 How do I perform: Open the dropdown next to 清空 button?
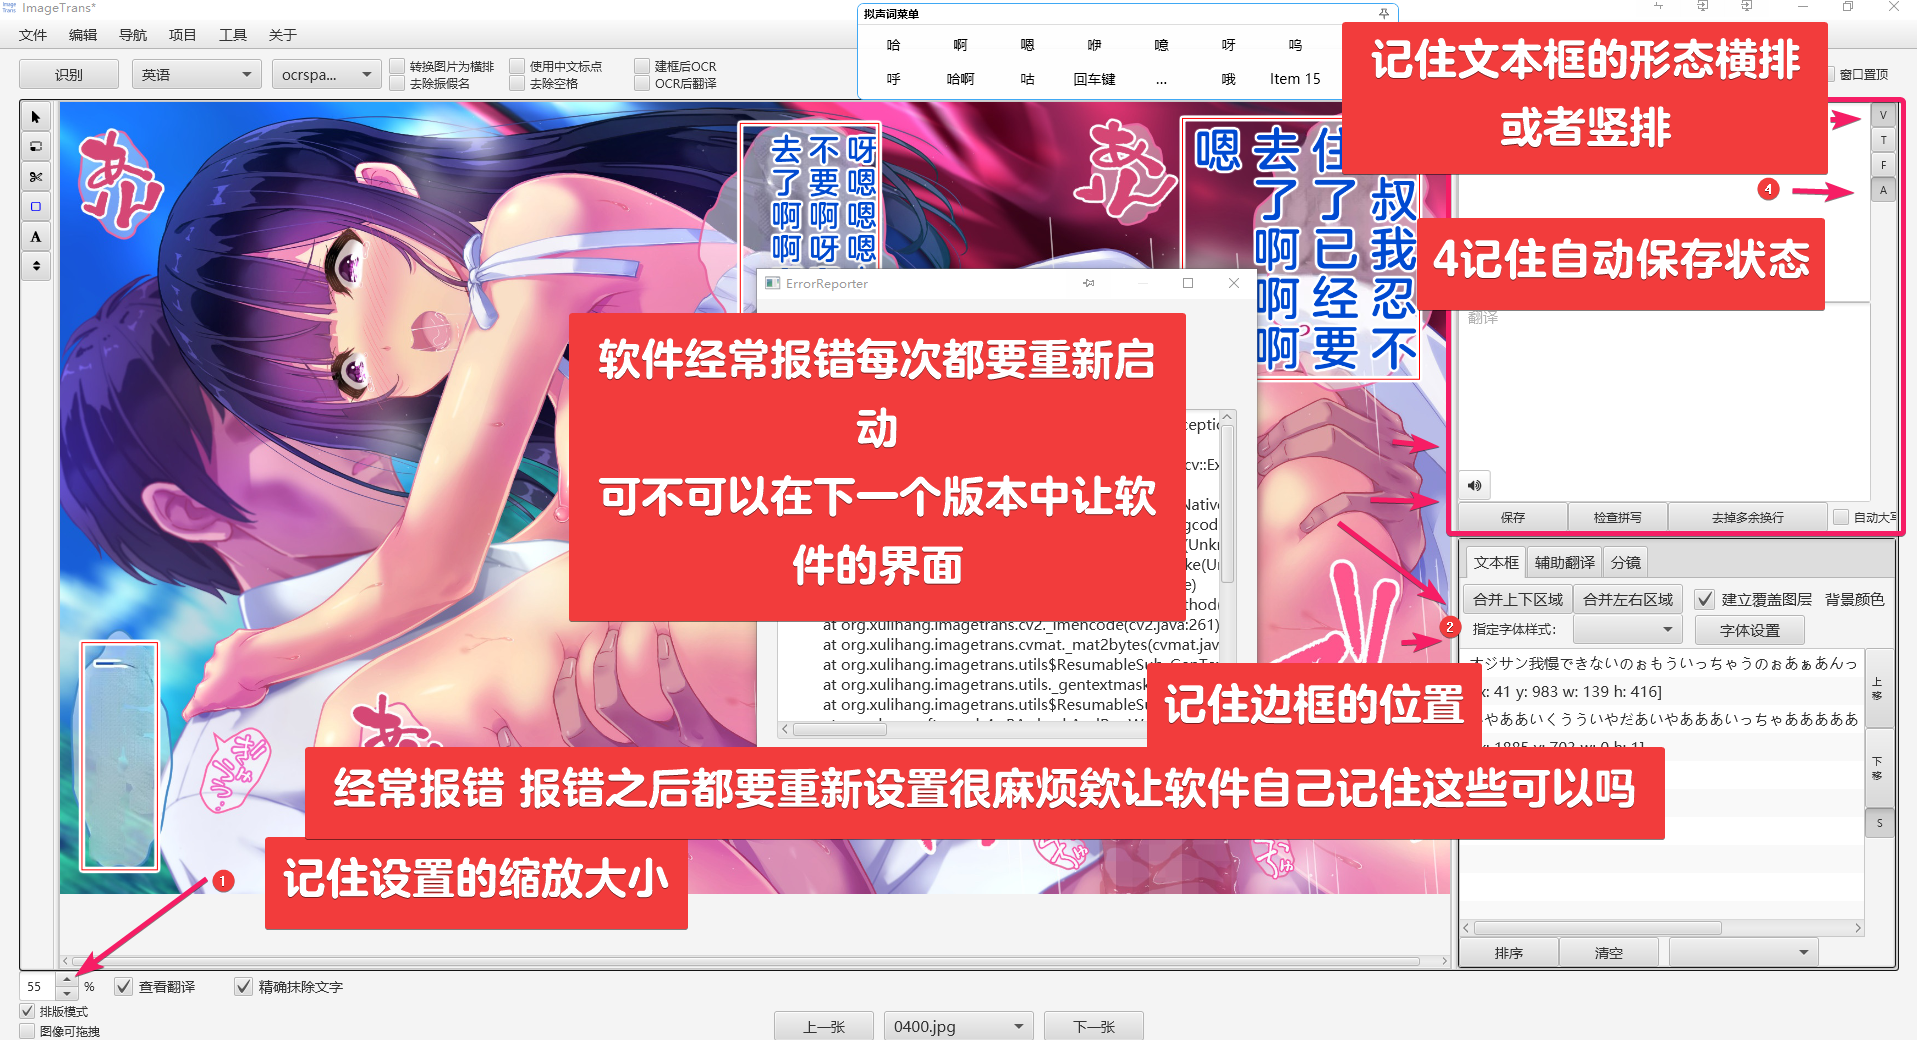coord(1743,952)
